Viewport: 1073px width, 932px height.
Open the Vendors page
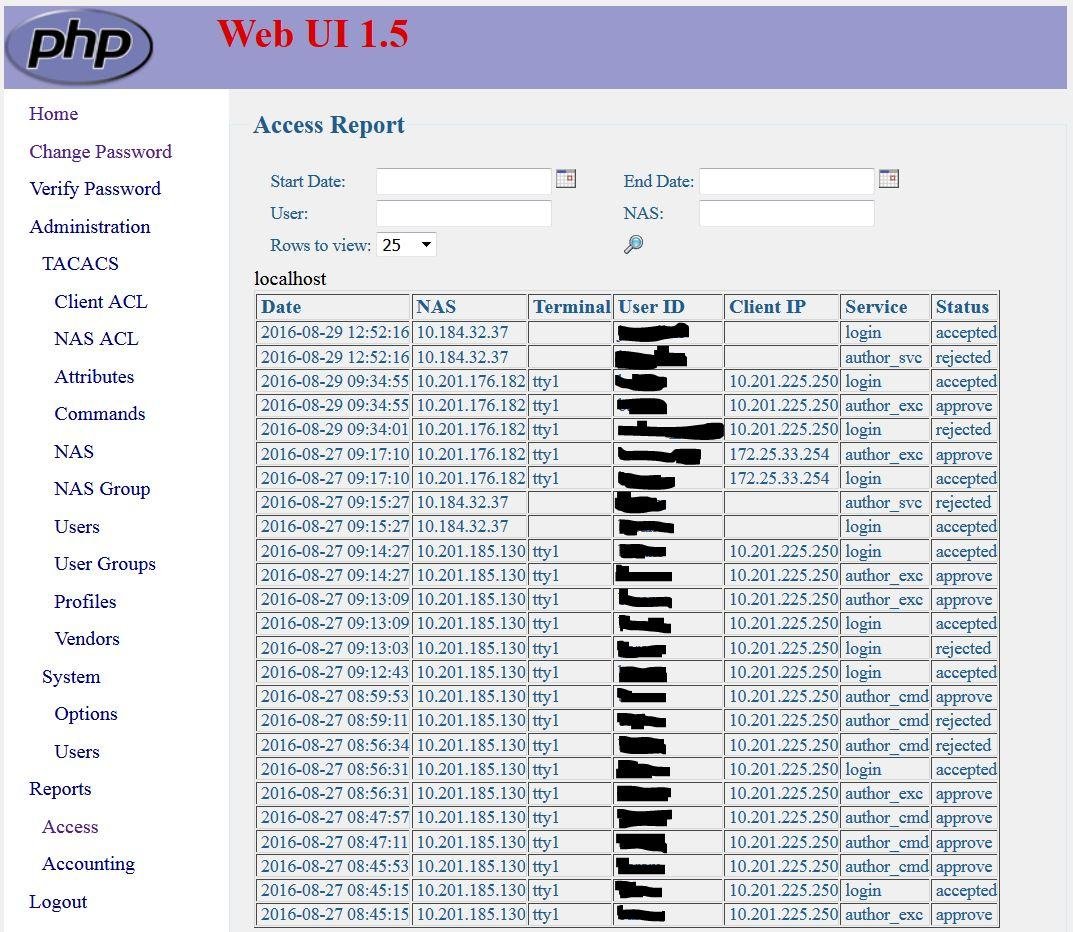click(87, 638)
